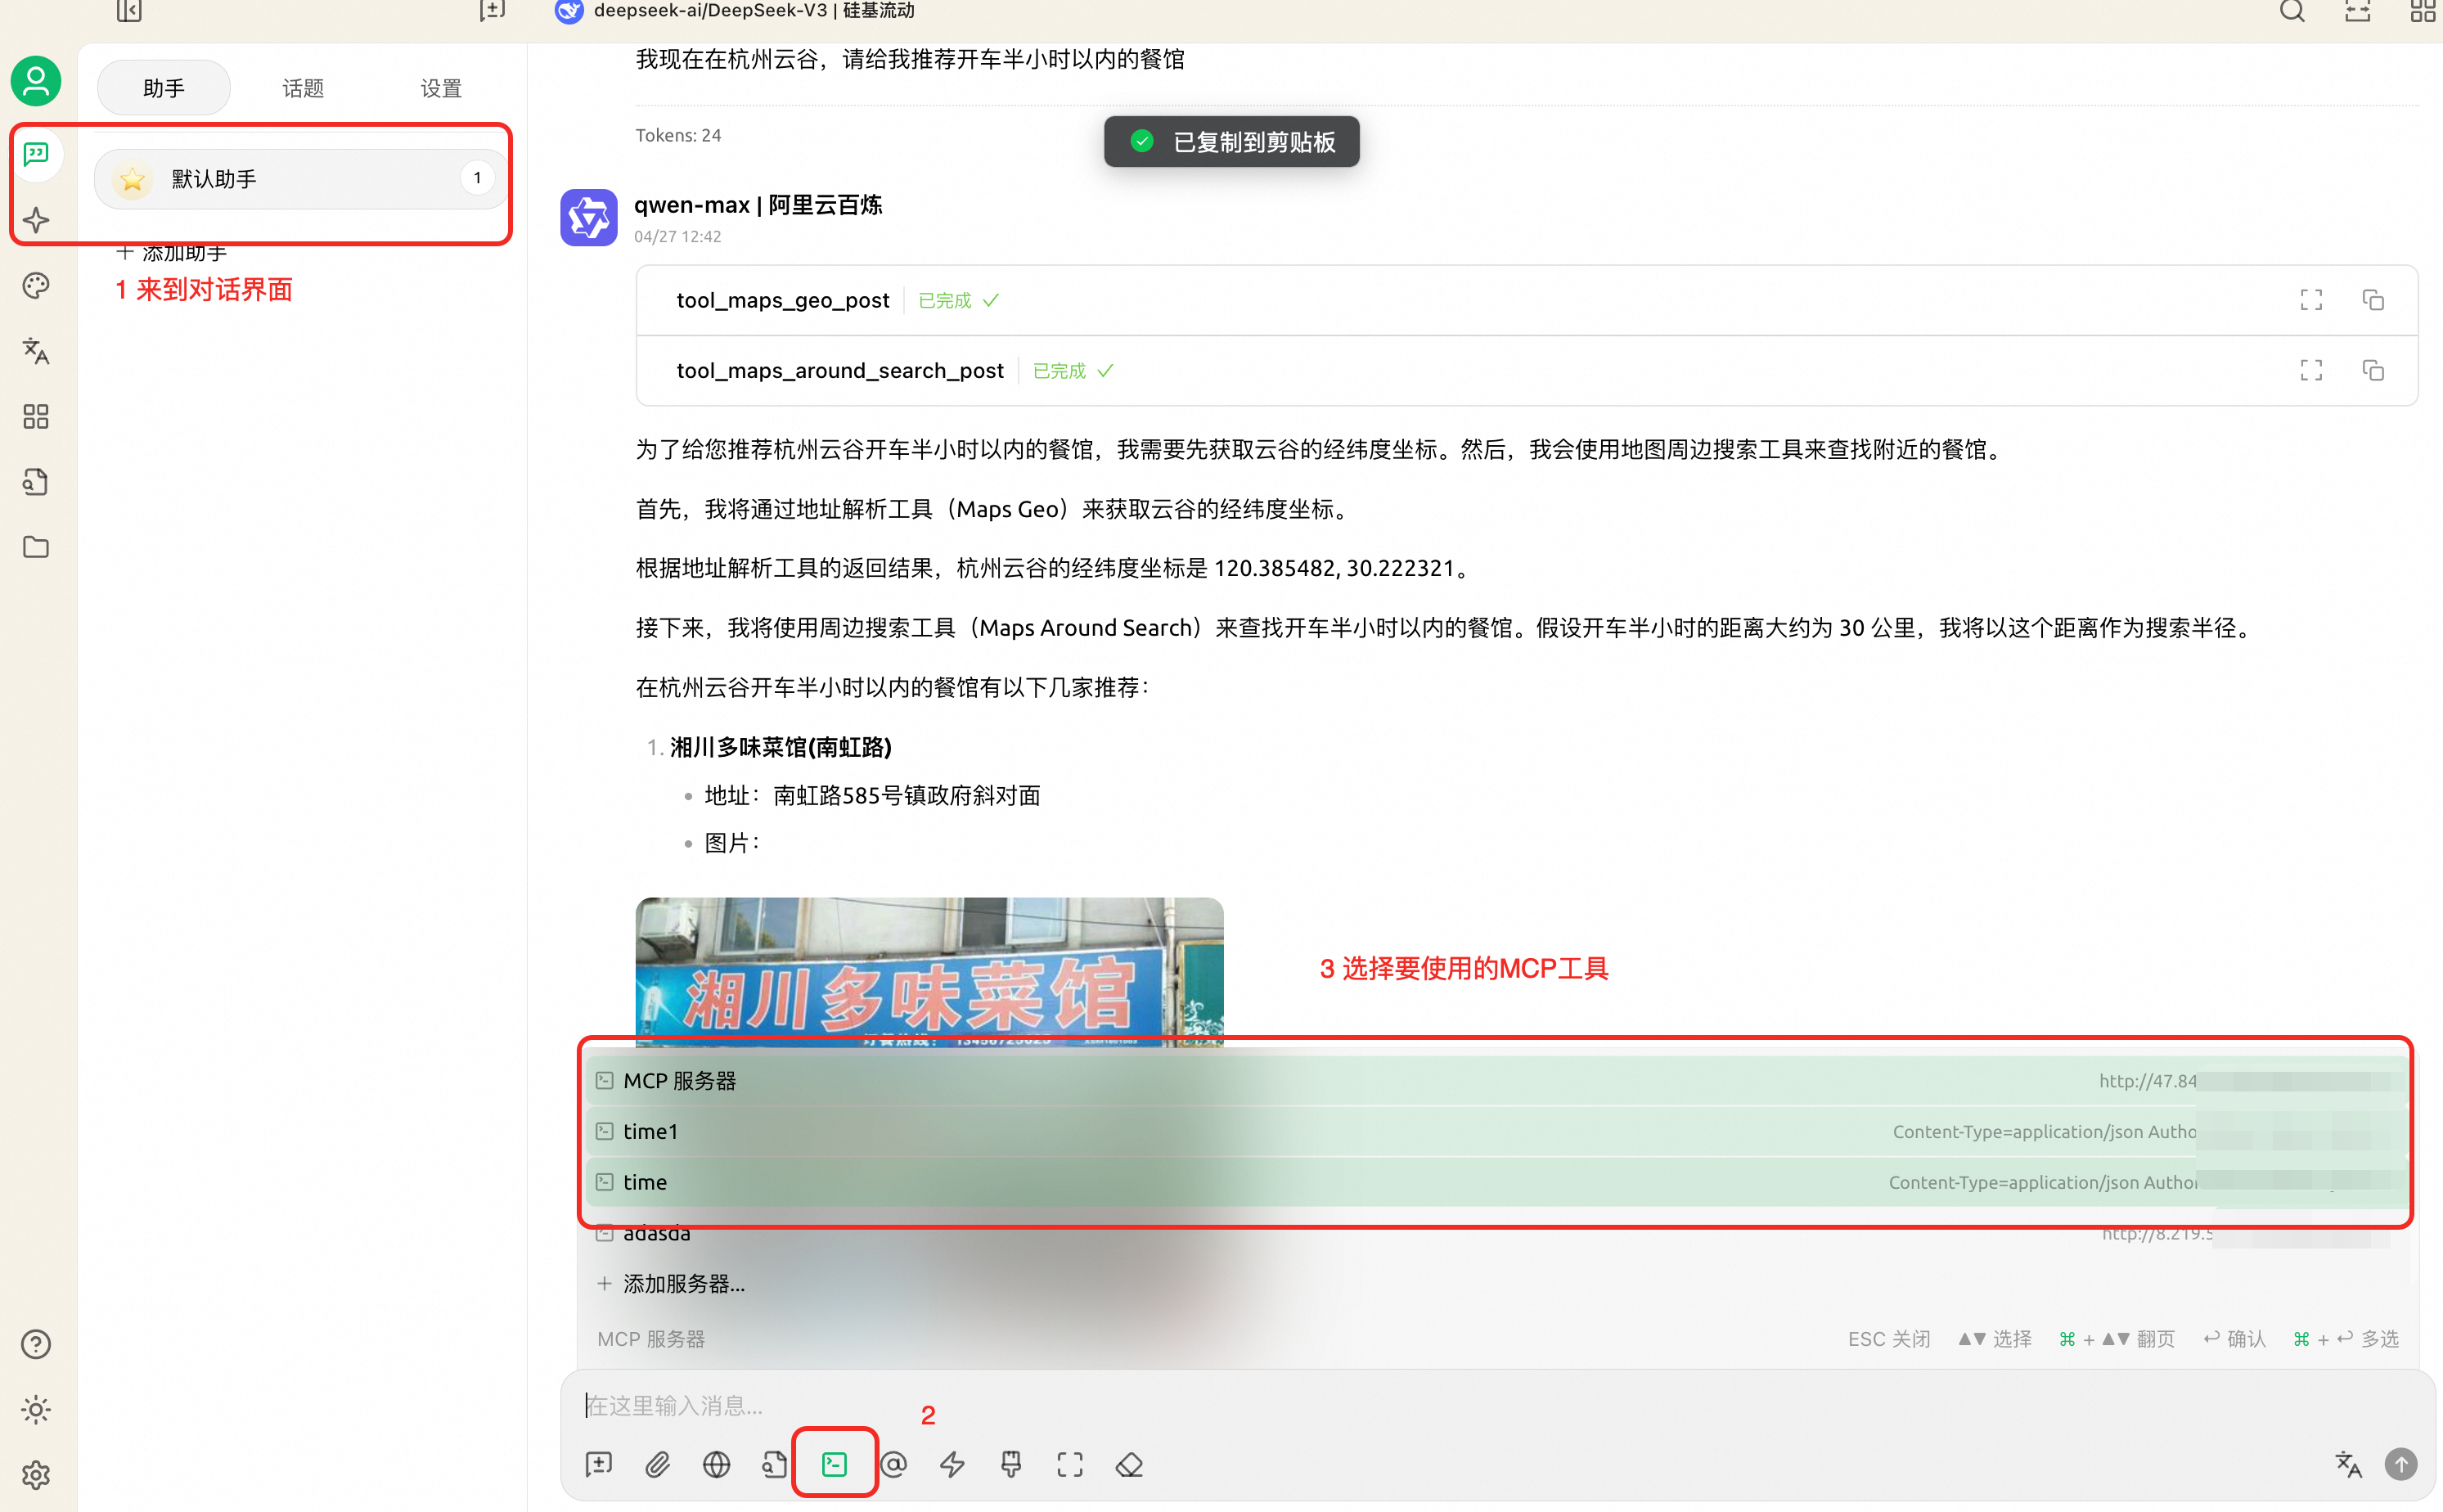Viewport: 2443px width, 1512px height.
Task: Open quick phrases lightning icon
Action: [x=952, y=1464]
